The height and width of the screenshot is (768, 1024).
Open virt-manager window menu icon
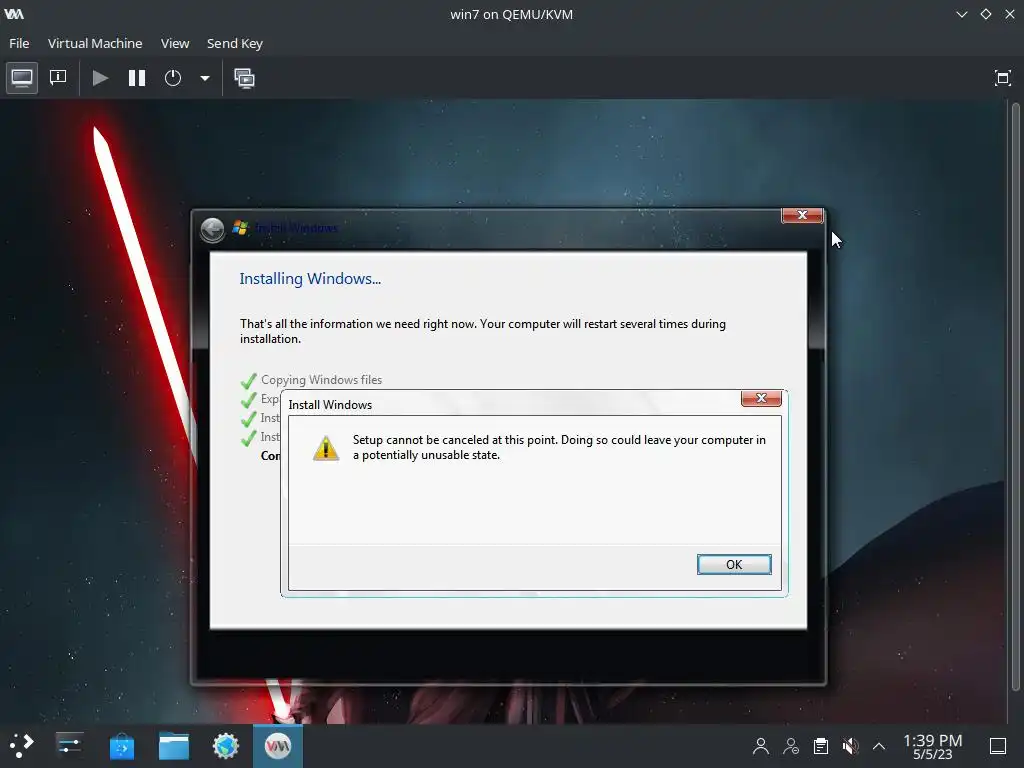14,14
